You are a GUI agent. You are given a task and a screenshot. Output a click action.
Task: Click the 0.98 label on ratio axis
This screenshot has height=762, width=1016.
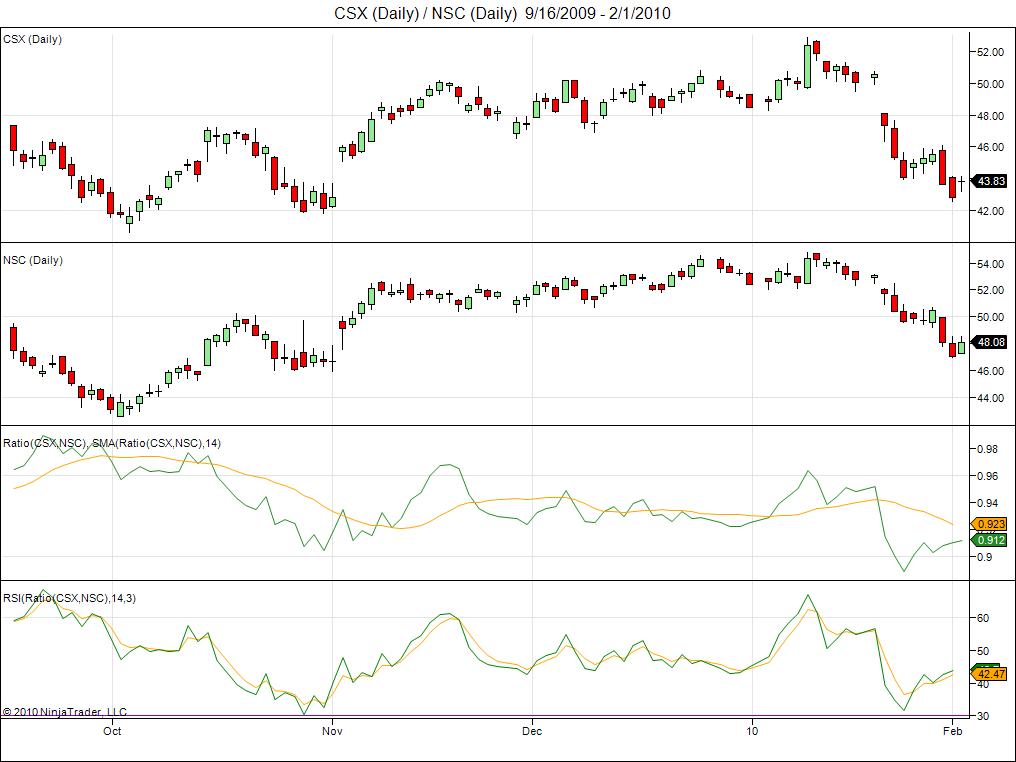click(987, 449)
